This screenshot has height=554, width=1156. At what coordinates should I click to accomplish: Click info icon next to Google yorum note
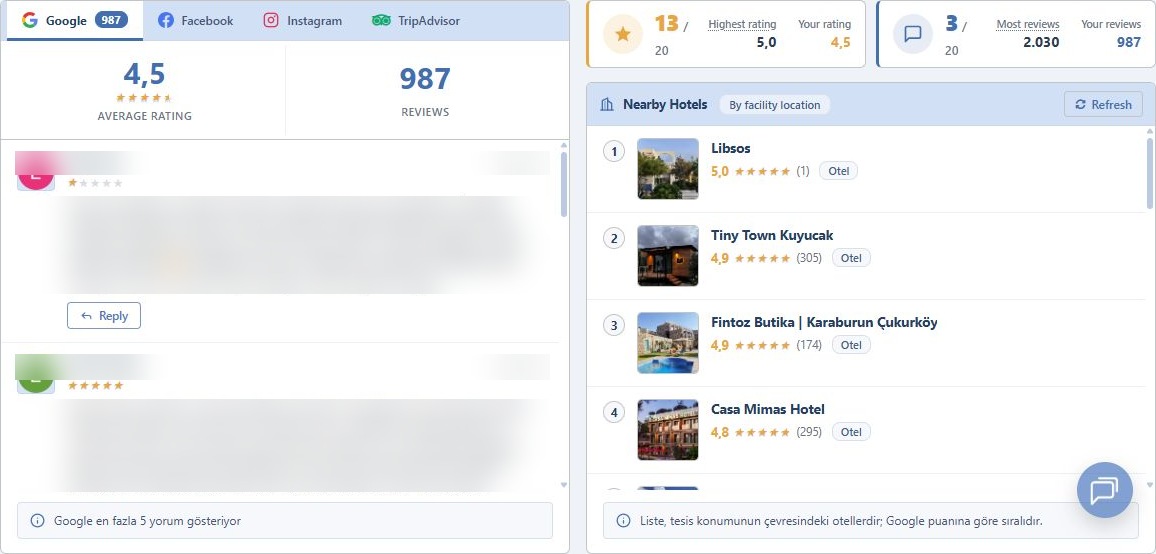coord(38,521)
